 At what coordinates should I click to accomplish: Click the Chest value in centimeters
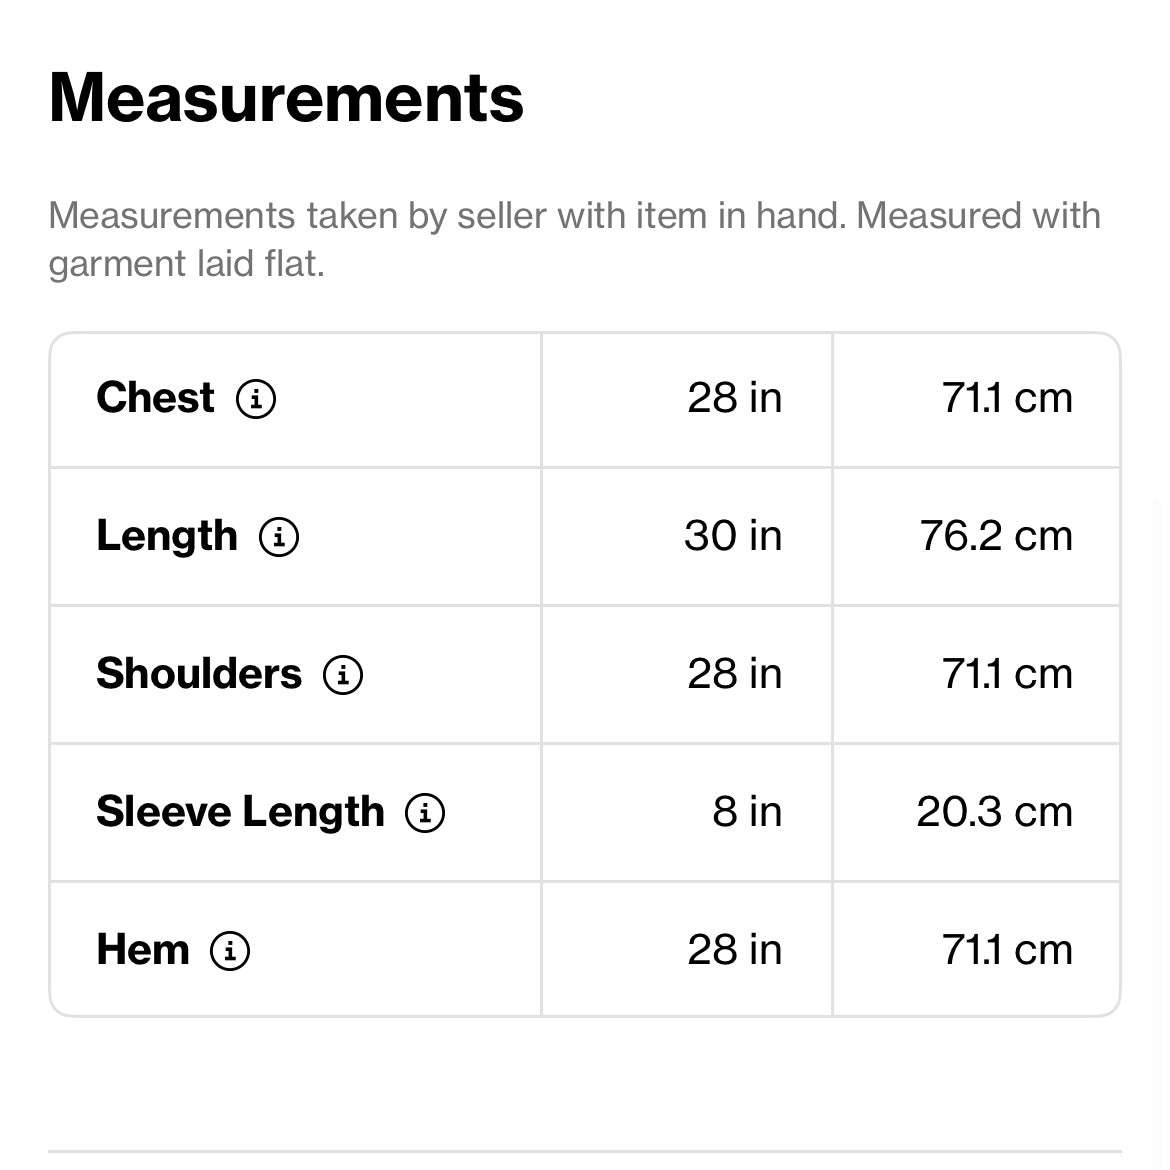tap(1007, 398)
